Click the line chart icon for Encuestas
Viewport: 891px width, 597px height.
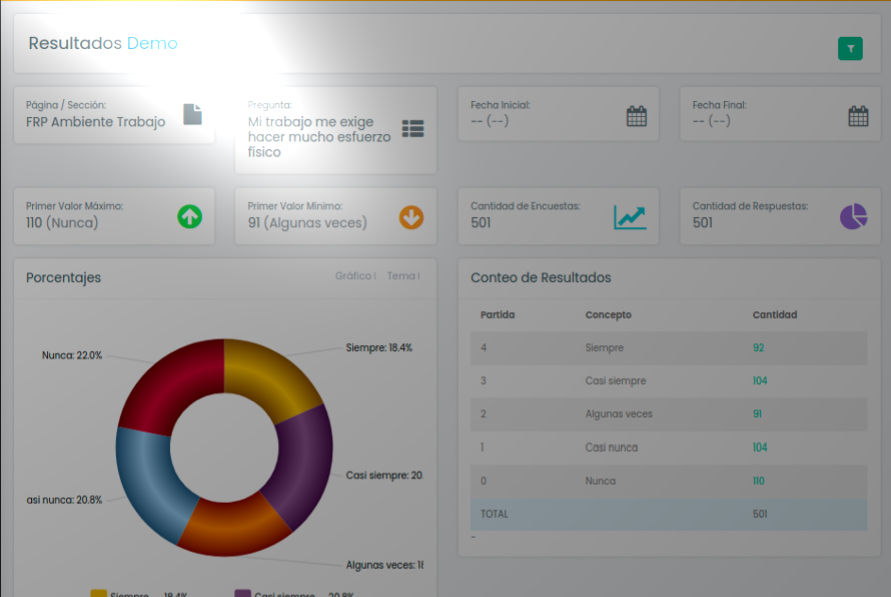point(630,216)
